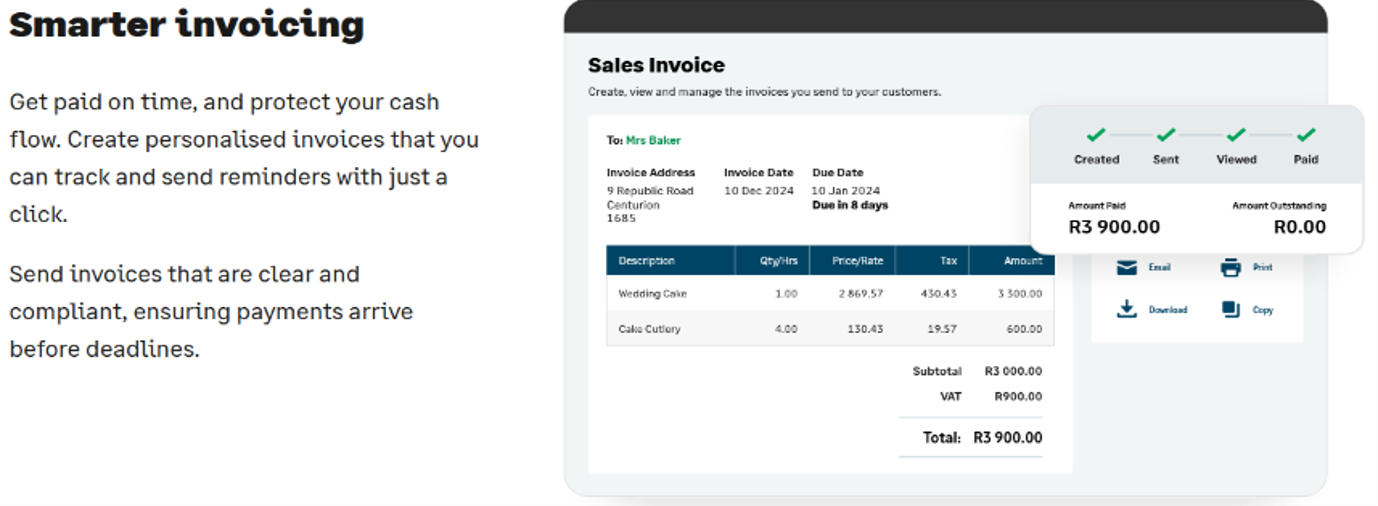Click the Copy icon
1378x506 pixels.
(1231, 309)
